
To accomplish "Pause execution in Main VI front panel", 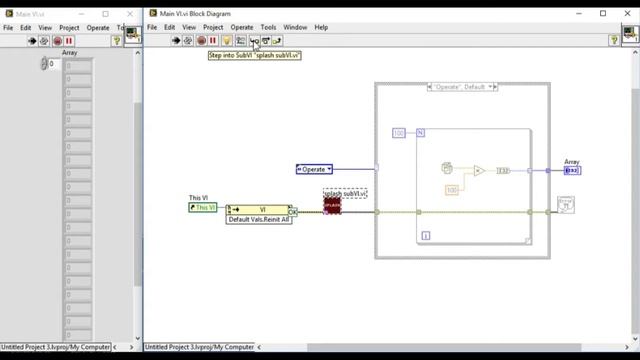I will pos(69,41).
